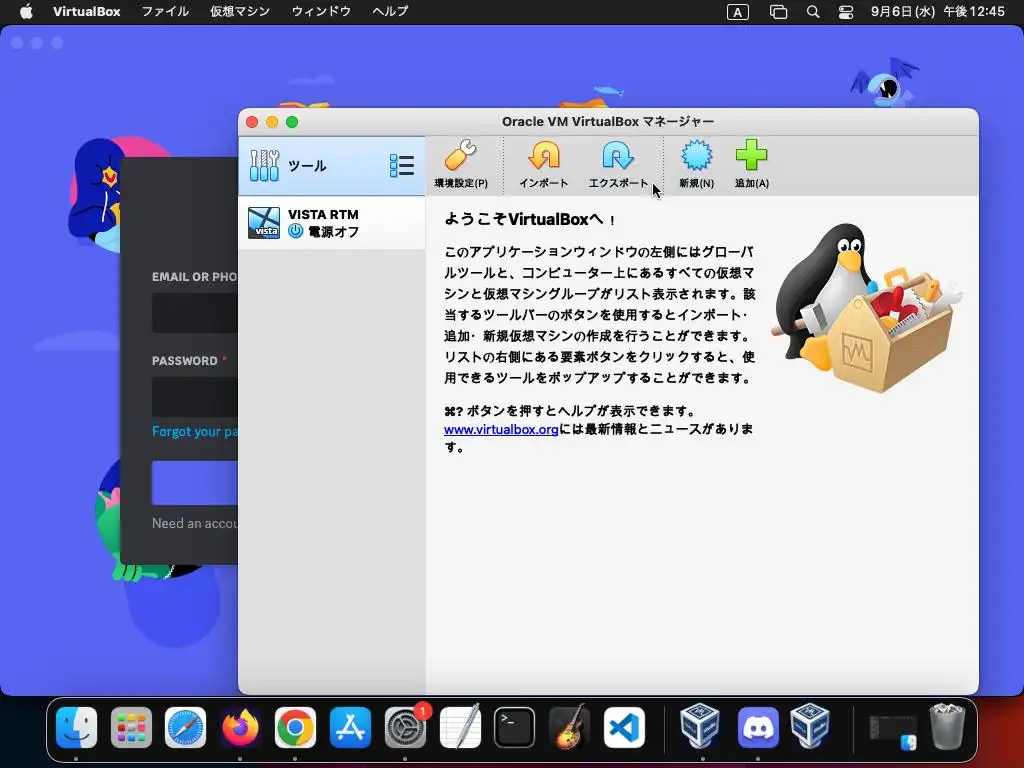Image resolution: width=1024 pixels, height=768 pixels.
Task: Click Discord password input field
Action: (x=195, y=397)
